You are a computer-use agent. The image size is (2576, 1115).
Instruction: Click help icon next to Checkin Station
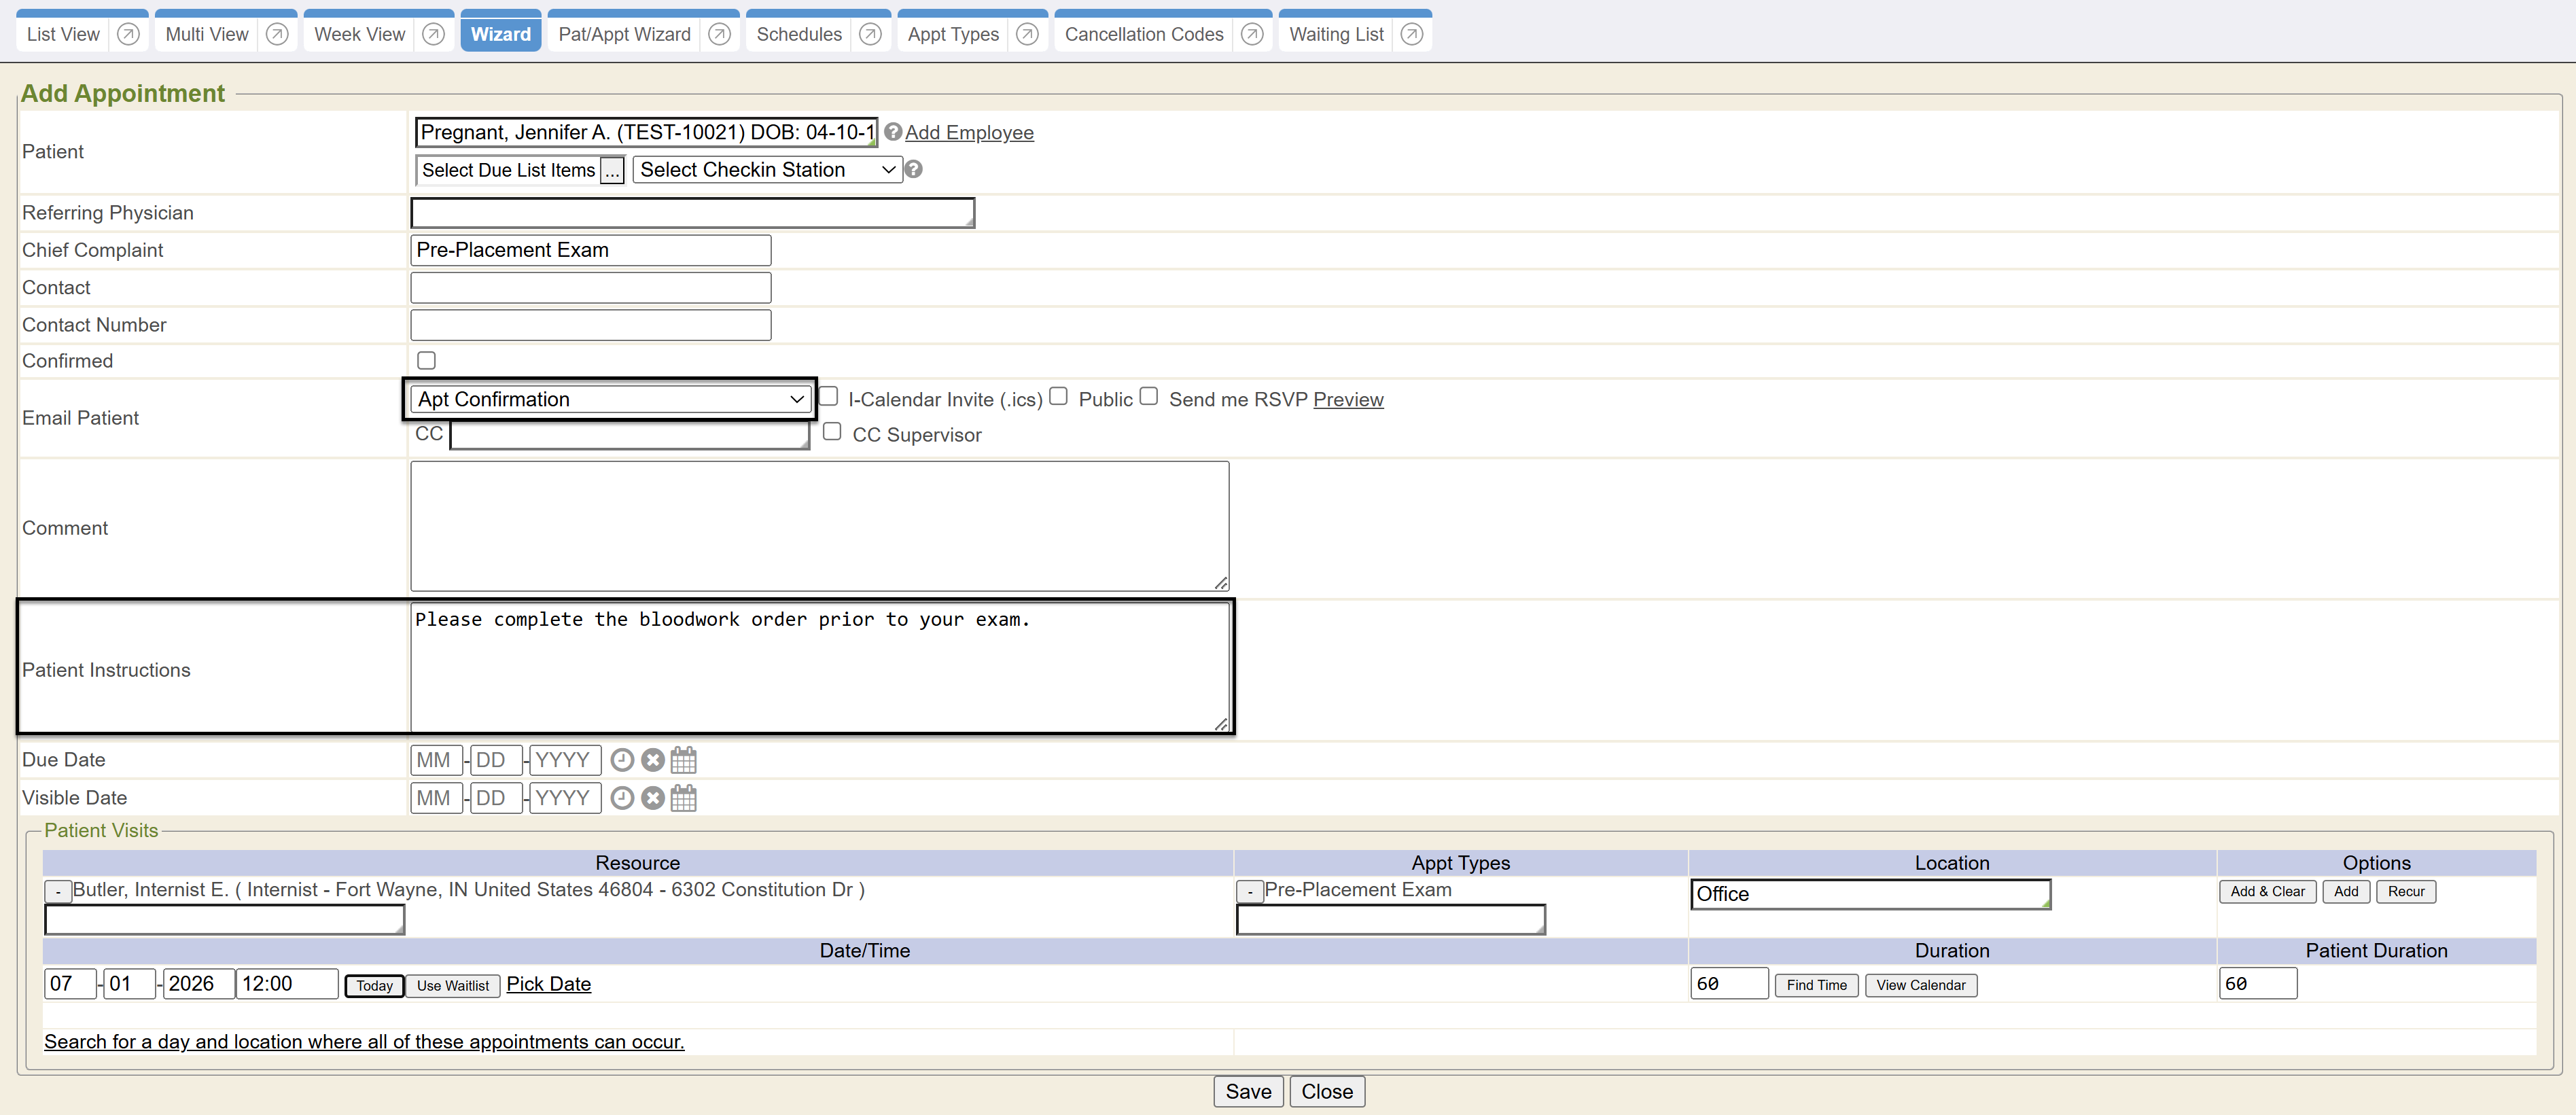point(913,170)
